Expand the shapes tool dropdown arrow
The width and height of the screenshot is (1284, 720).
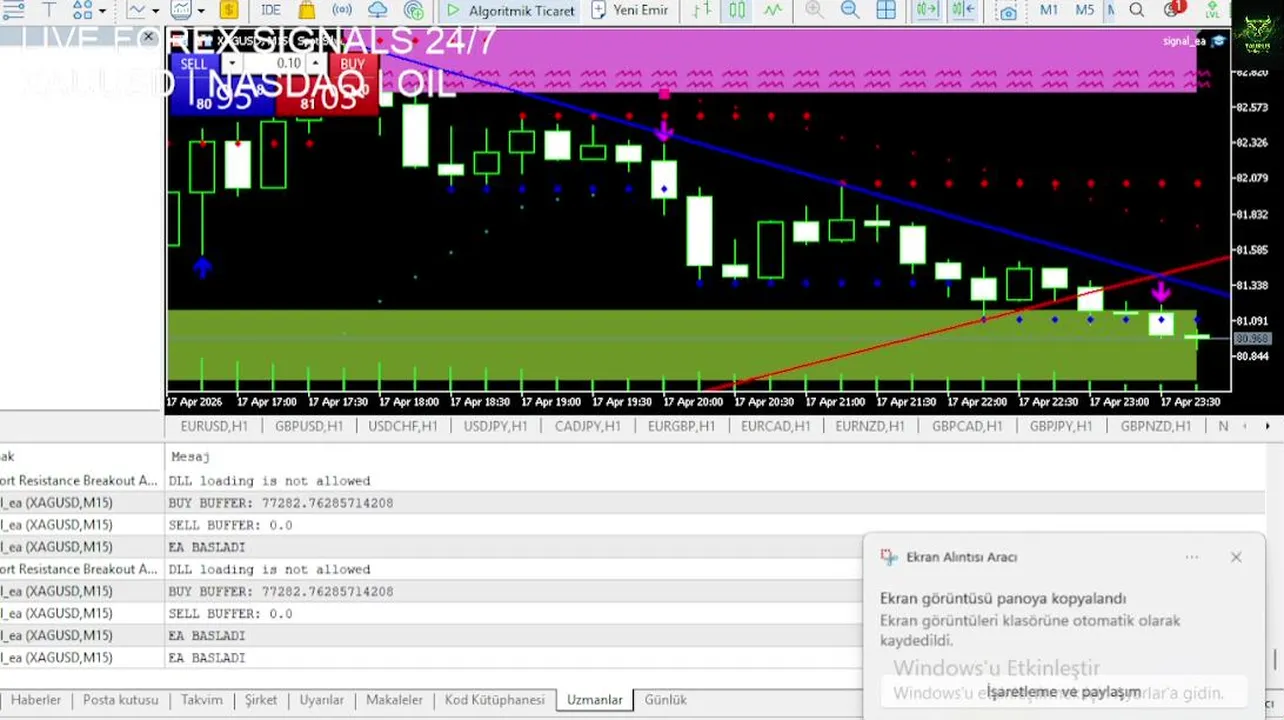click(102, 12)
